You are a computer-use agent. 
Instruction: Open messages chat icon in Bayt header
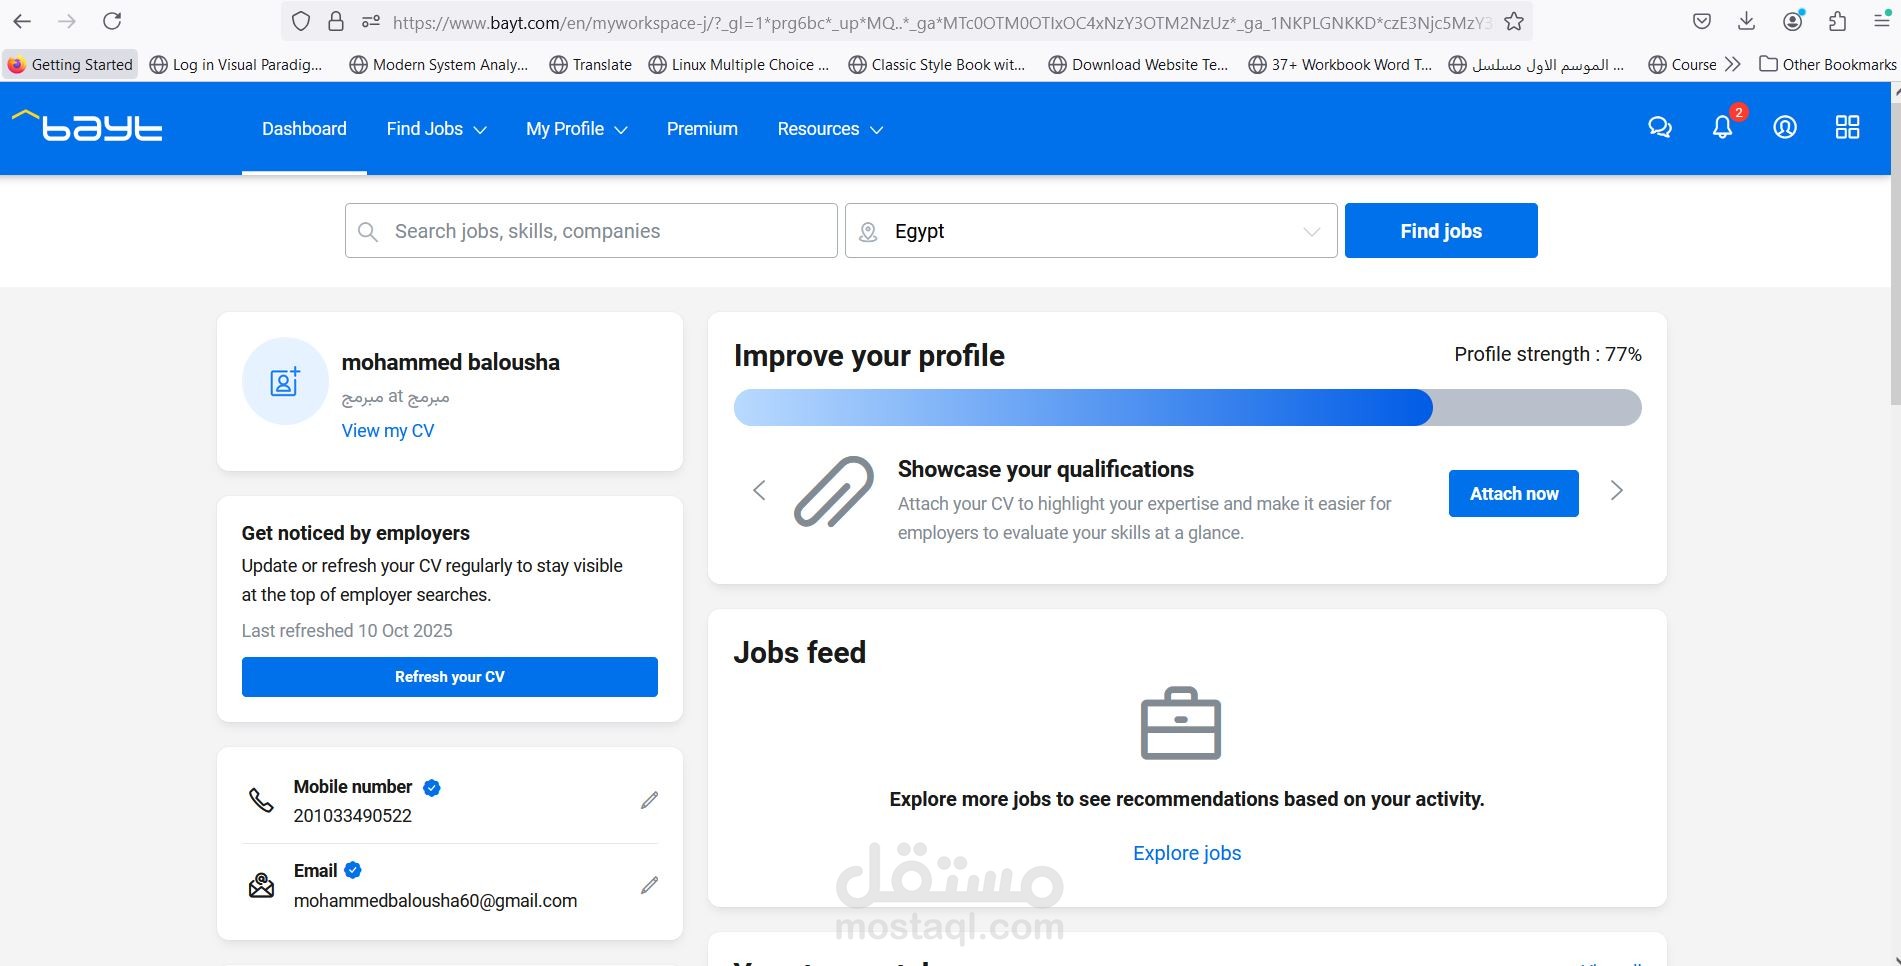coord(1660,127)
